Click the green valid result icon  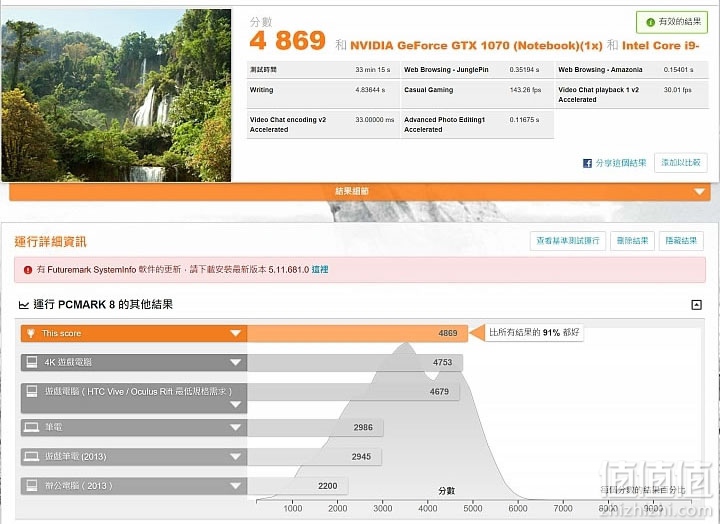pos(650,22)
